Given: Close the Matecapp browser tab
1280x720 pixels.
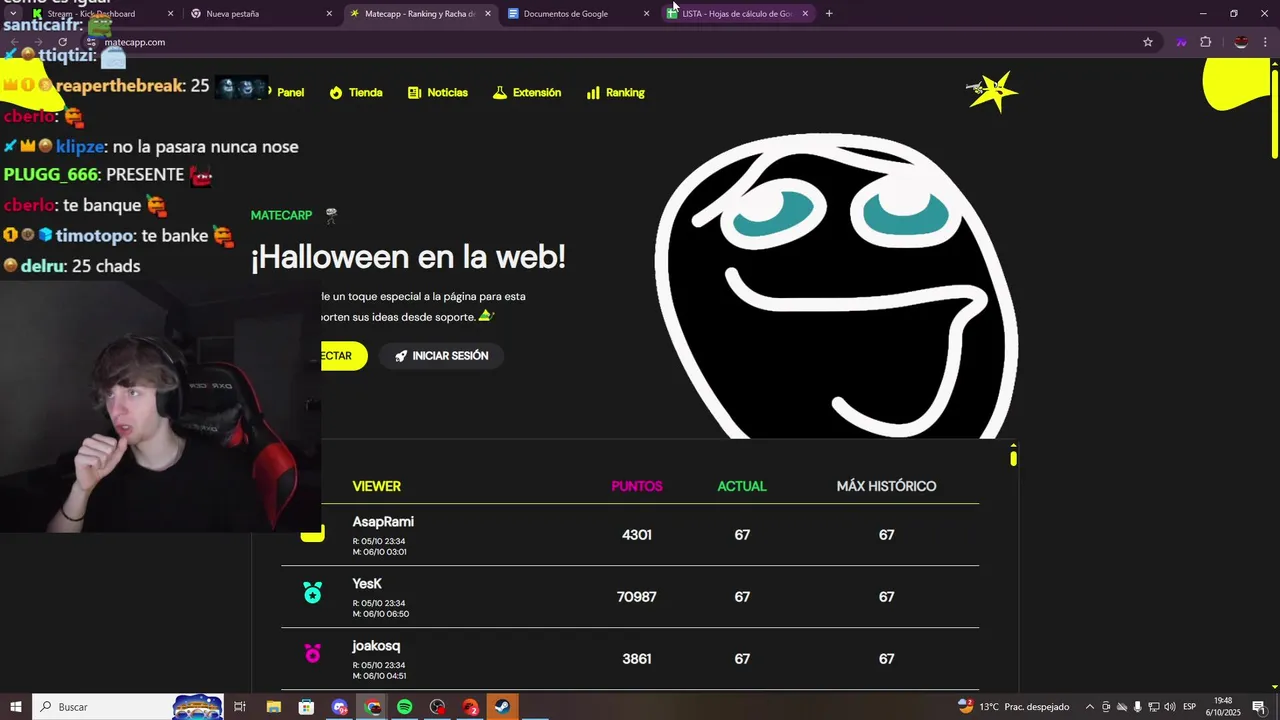Looking at the screenshot, I should pos(488,14).
